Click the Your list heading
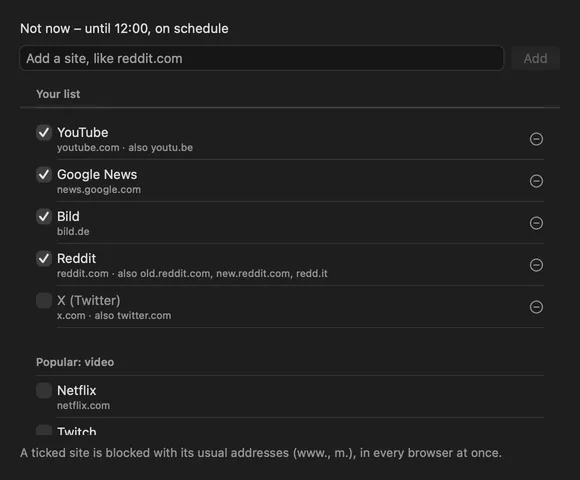This screenshot has width=580, height=480. pos(58,94)
